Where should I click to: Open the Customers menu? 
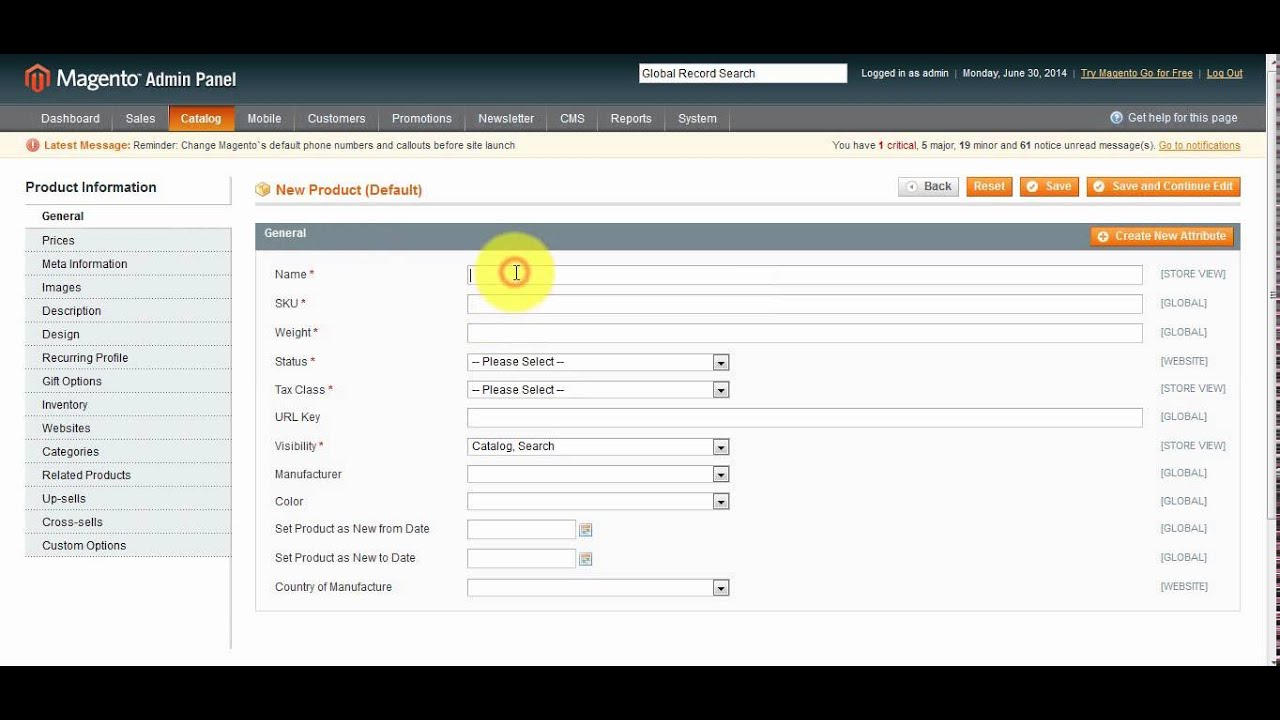coord(336,118)
